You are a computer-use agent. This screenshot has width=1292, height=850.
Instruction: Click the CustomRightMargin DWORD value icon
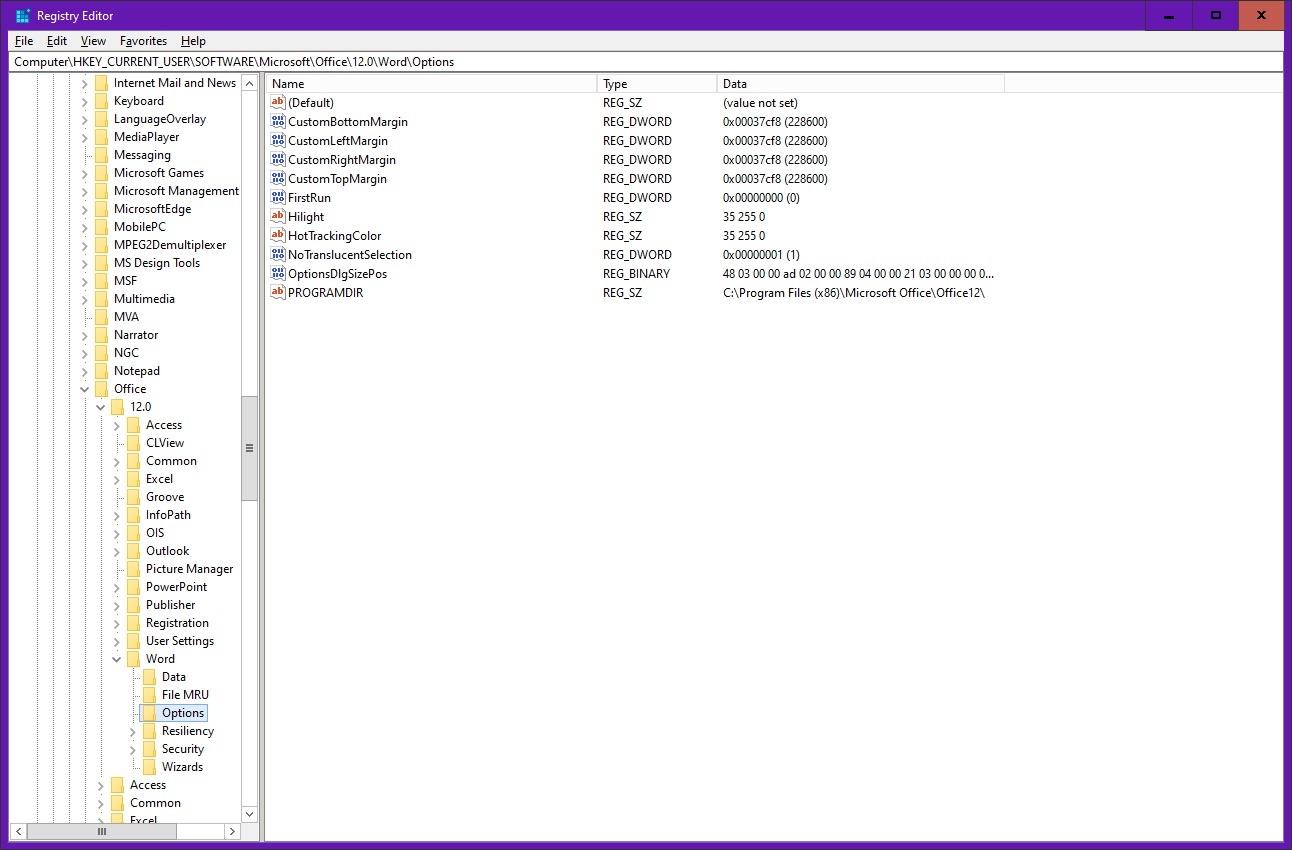click(x=278, y=160)
